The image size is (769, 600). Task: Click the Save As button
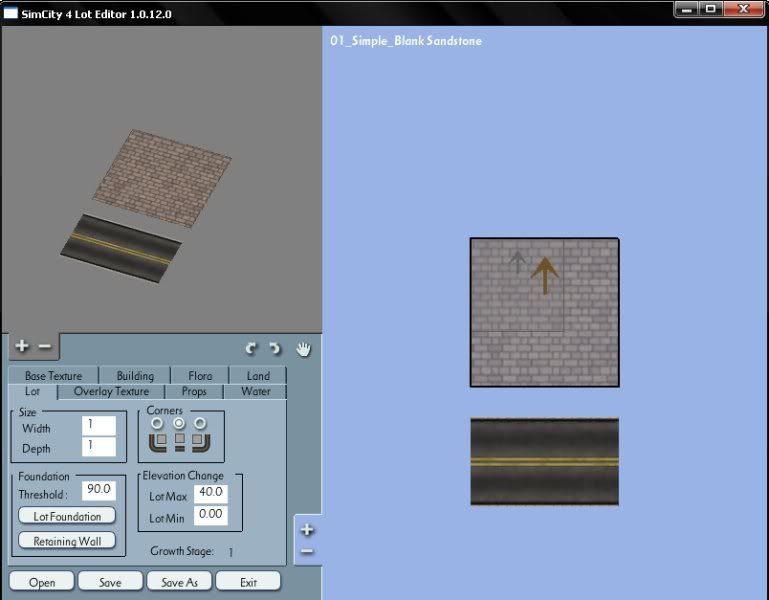tap(179, 582)
